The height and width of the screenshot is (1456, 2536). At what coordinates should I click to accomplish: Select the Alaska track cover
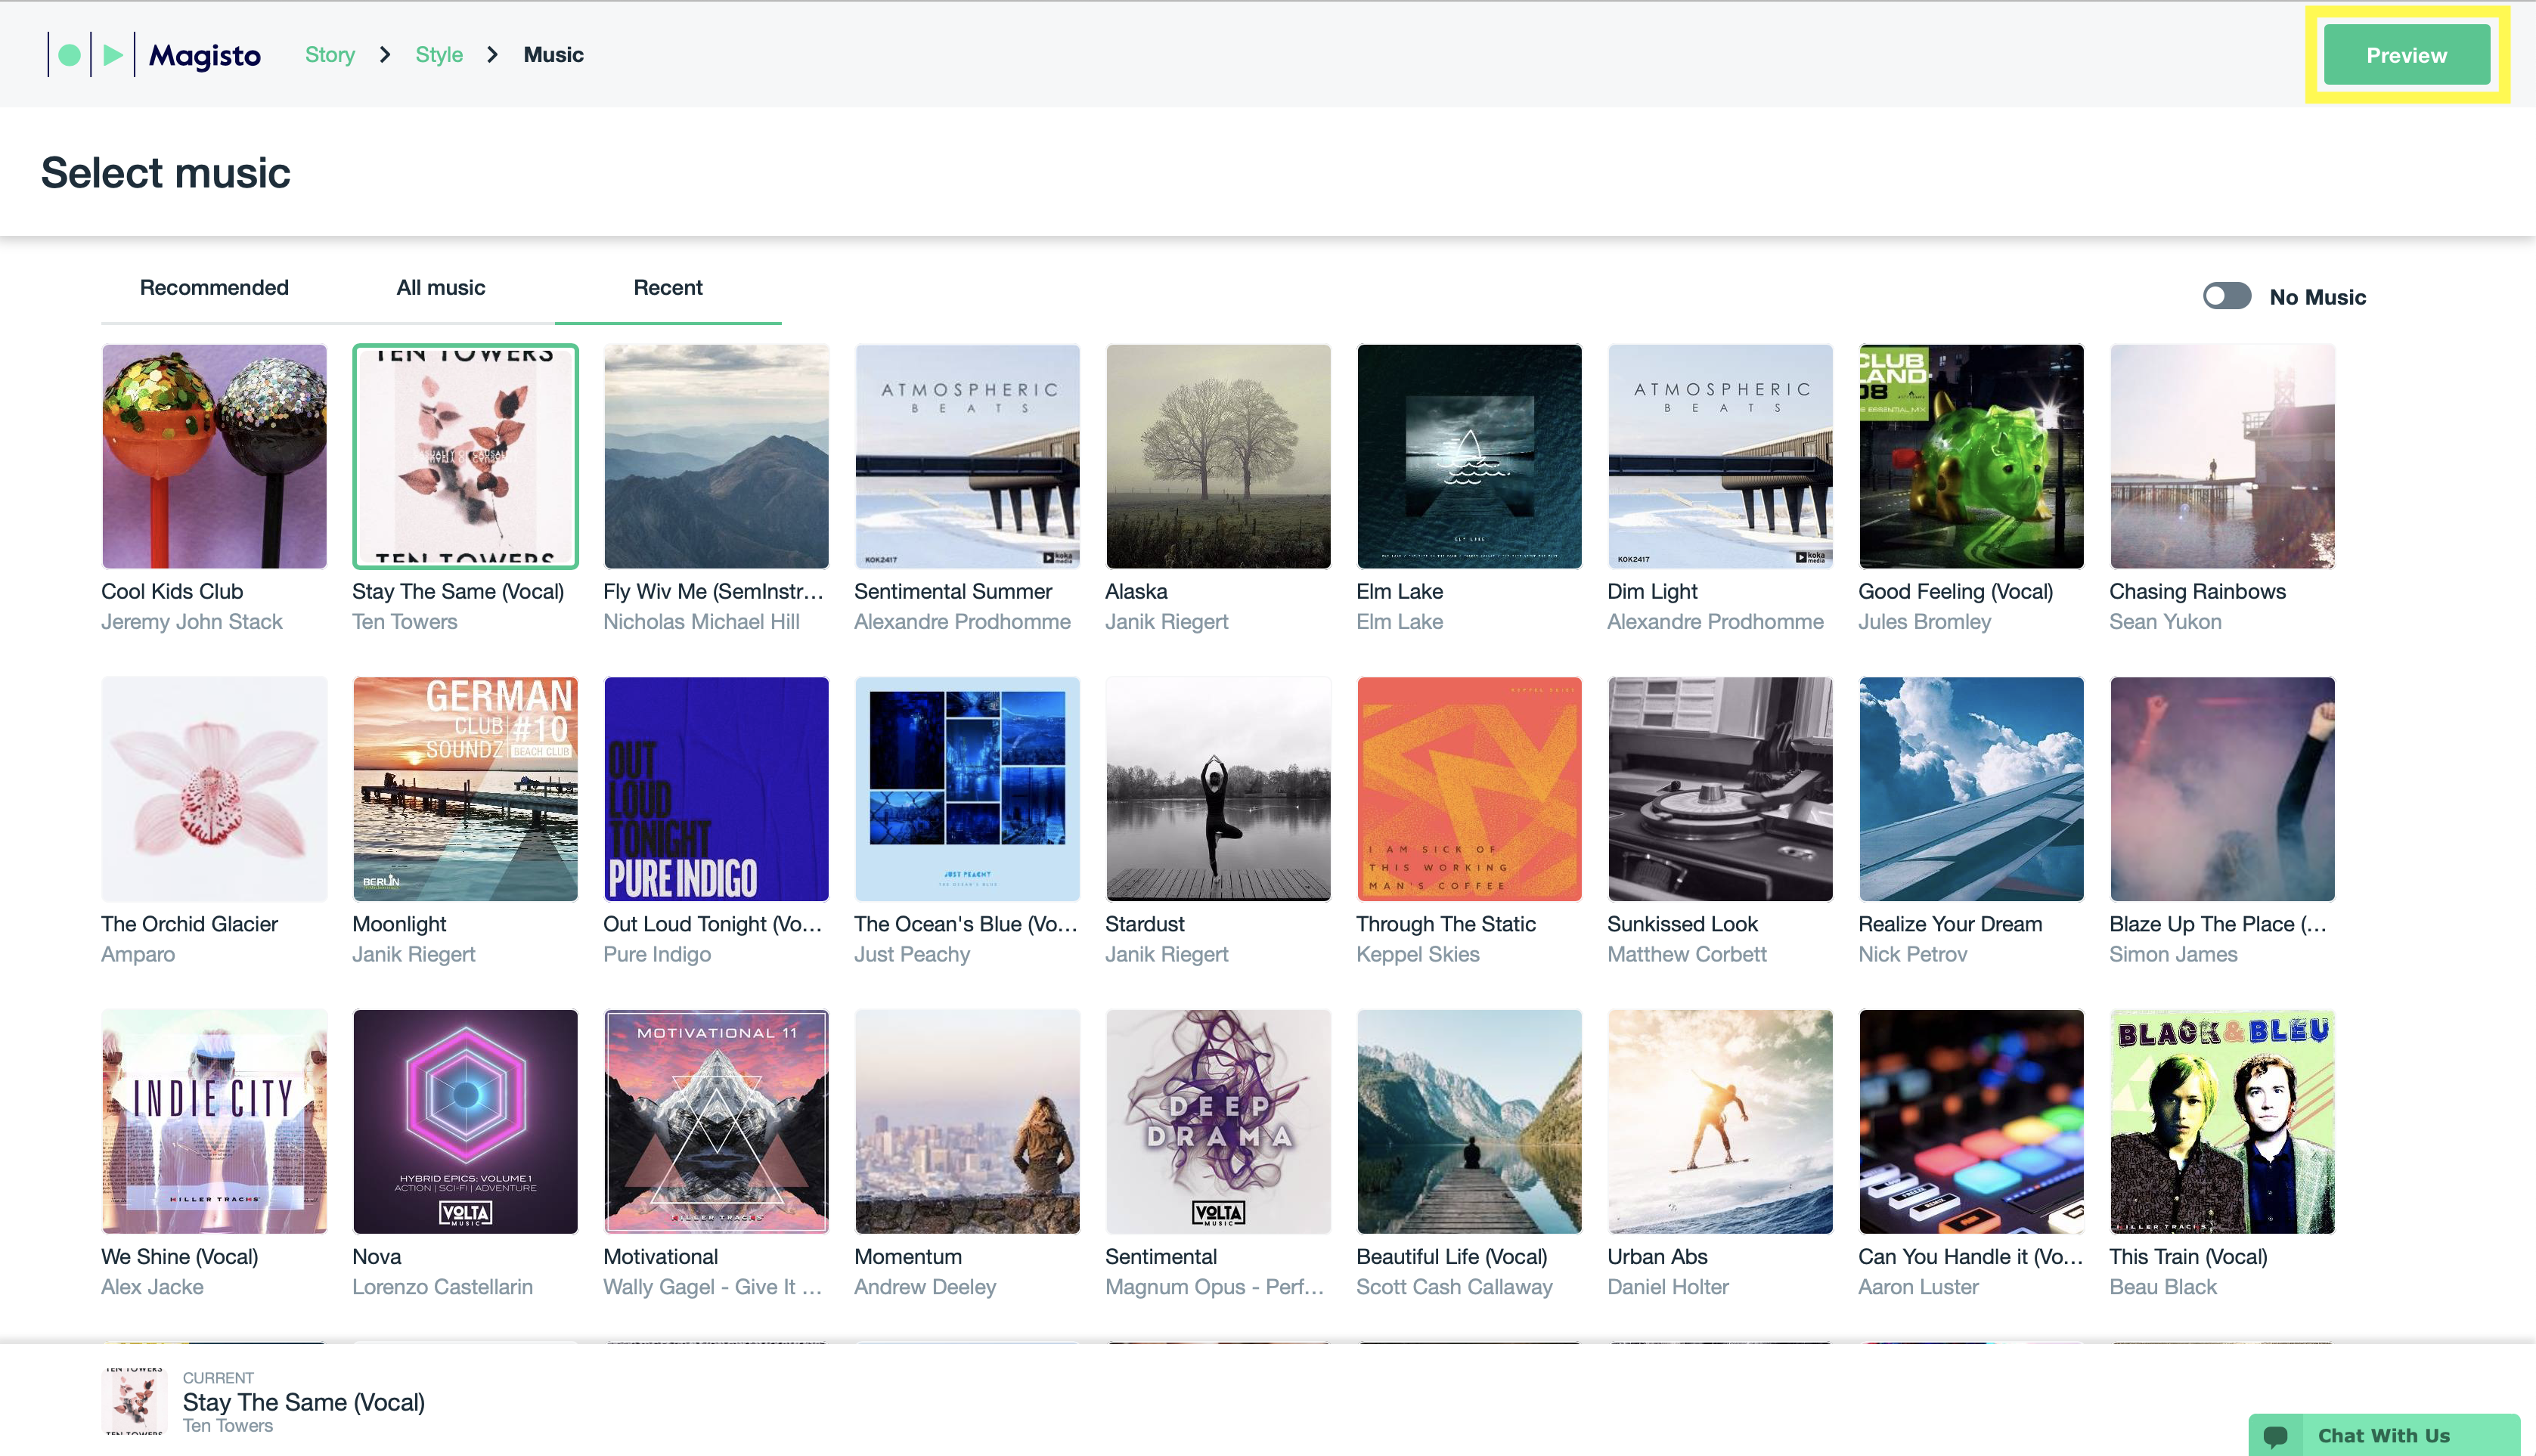pyautogui.click(x=1218, y=456)
